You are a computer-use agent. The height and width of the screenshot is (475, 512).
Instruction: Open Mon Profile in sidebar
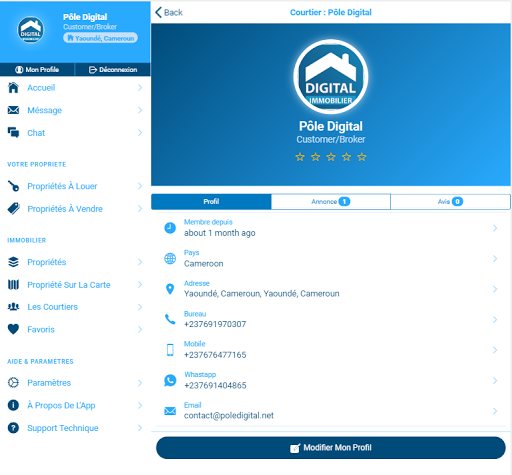(37, 69)
